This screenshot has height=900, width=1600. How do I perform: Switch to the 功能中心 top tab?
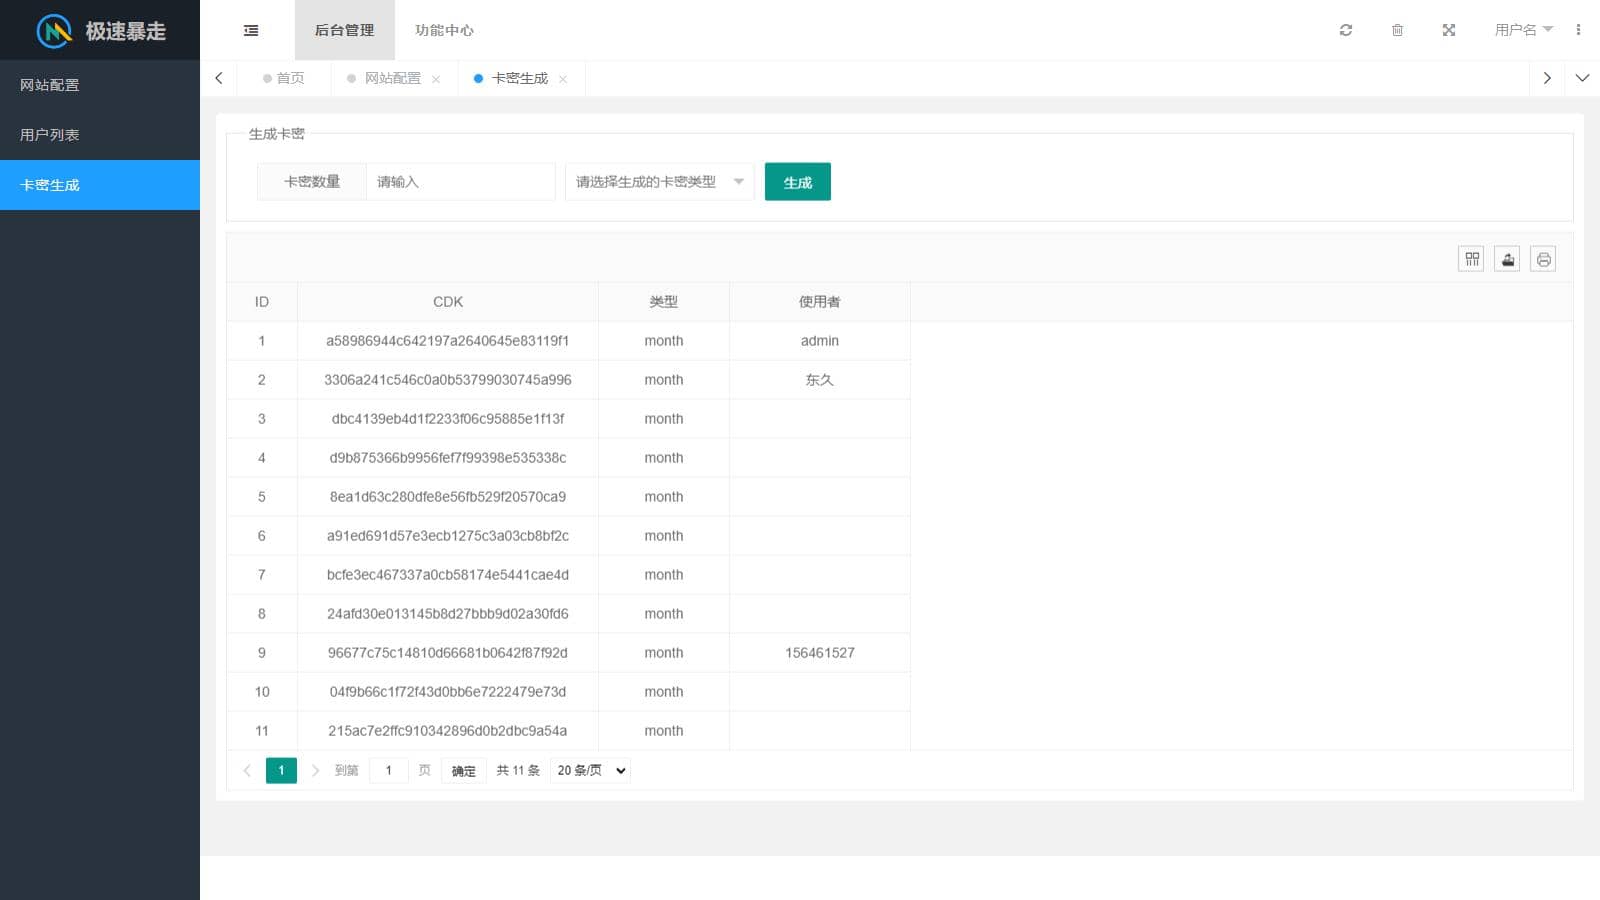(x=444, y=30)
